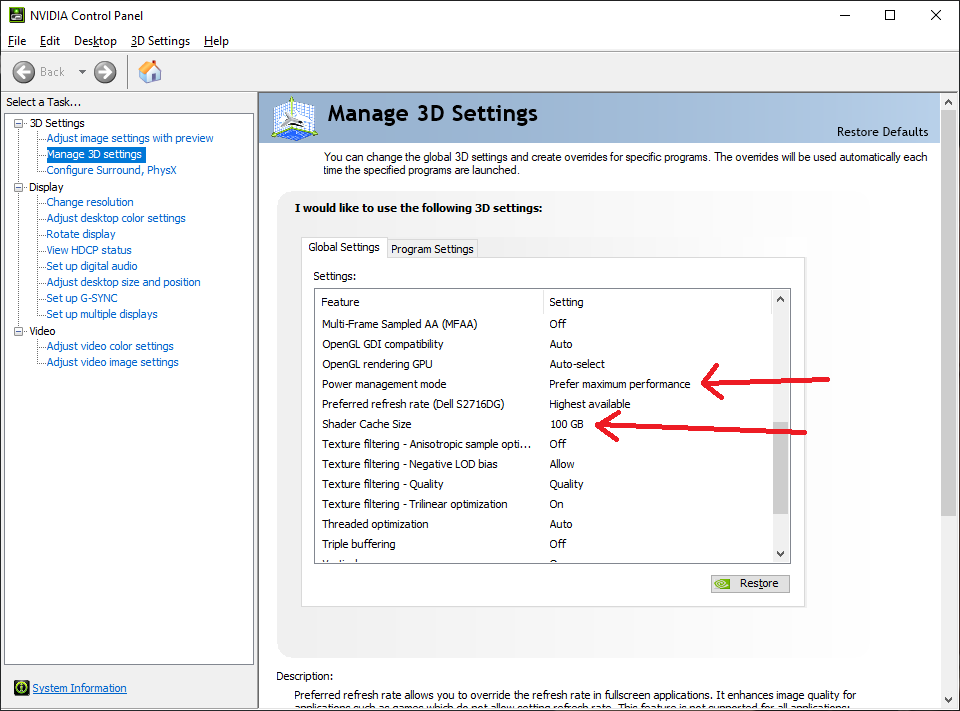This screenshot has width=960, height=711.
Task: Click the Home icon in the toolbar
Action: [150, 72]
